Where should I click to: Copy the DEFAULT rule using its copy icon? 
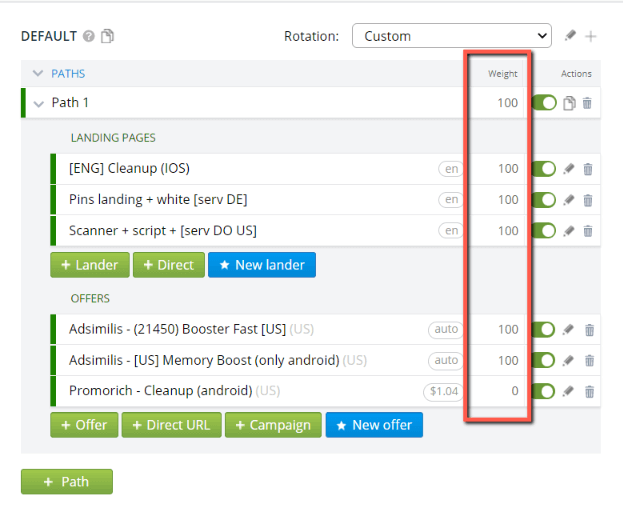click(x=107, y=37)
